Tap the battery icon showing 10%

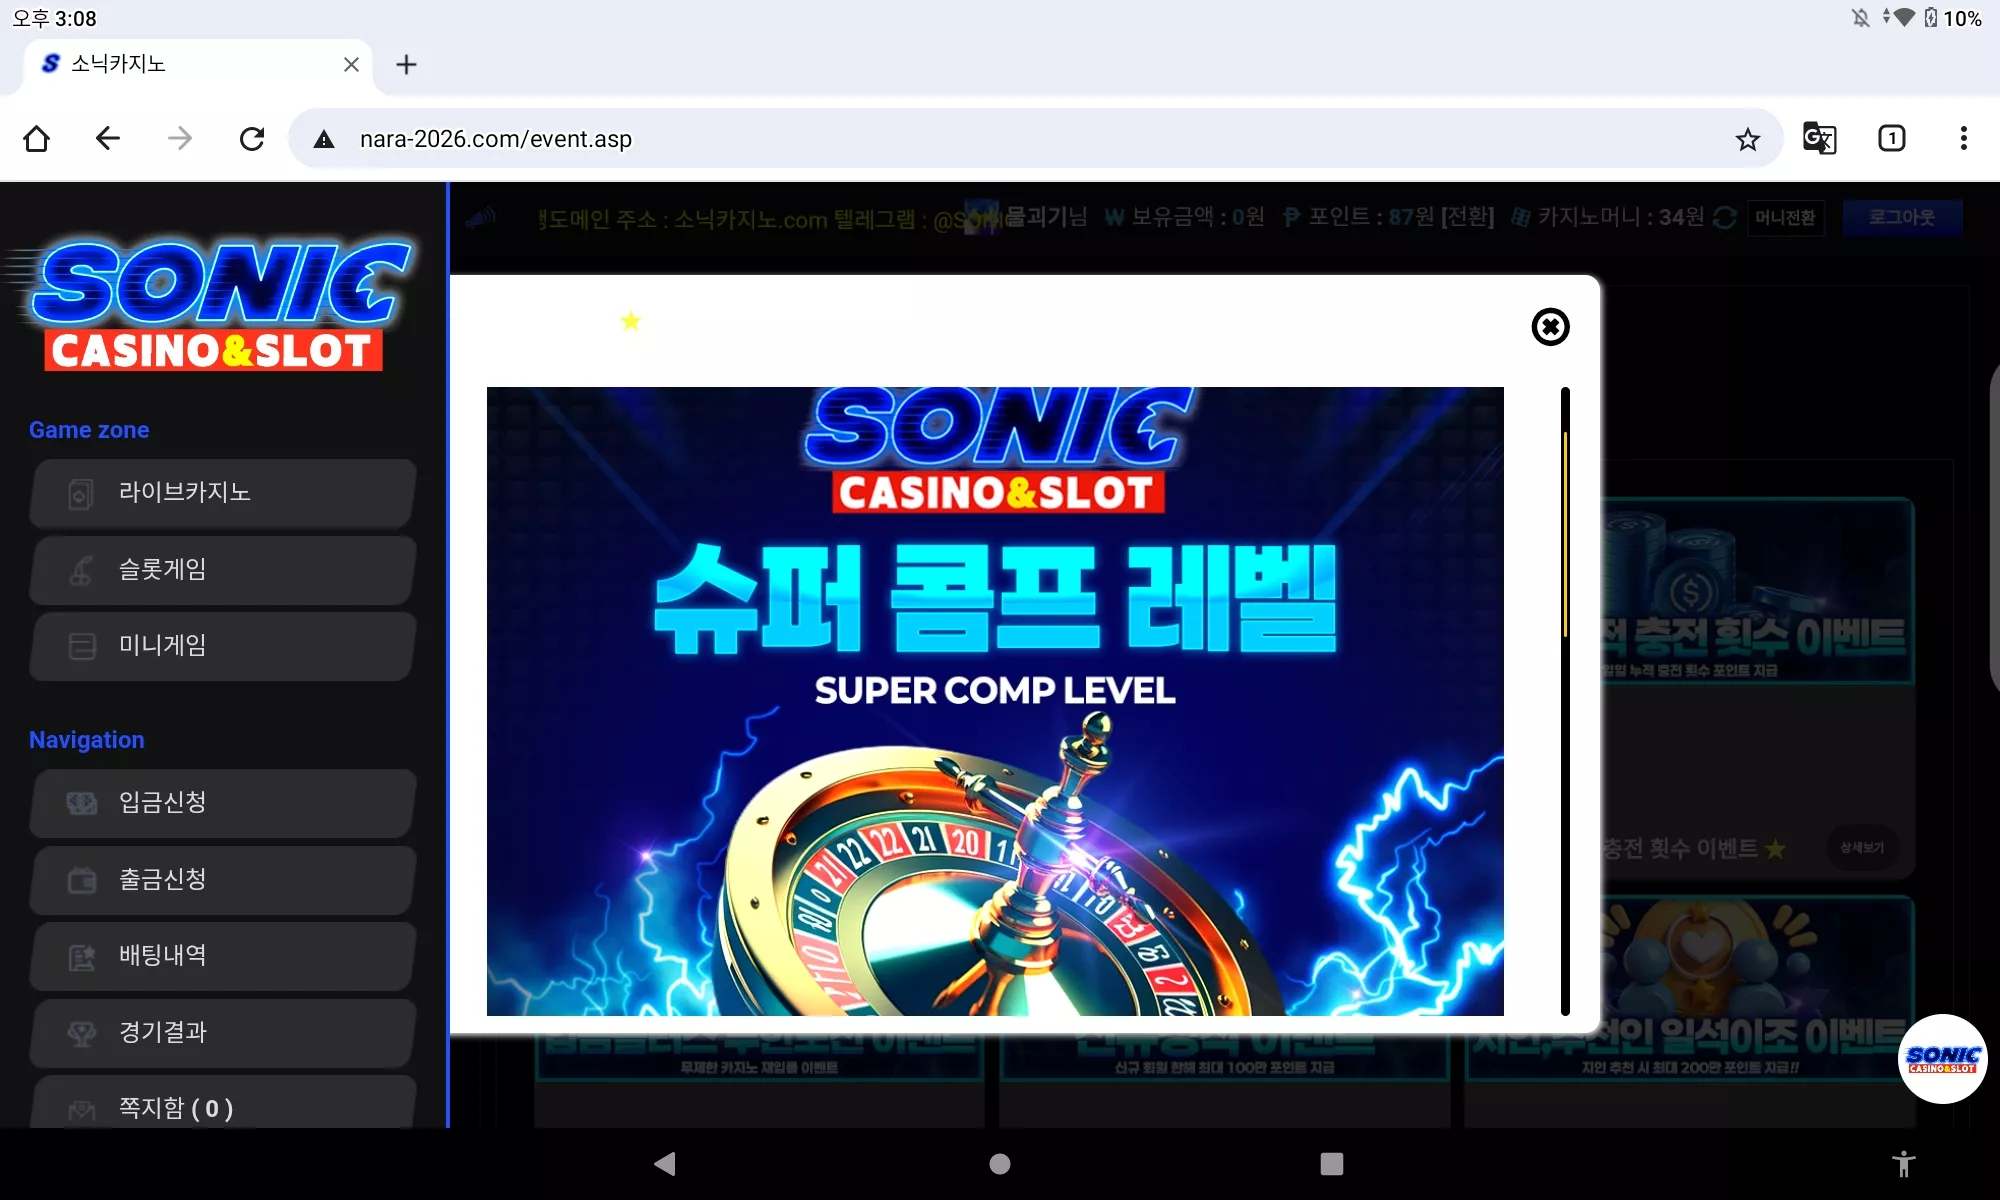[1931, 18]
